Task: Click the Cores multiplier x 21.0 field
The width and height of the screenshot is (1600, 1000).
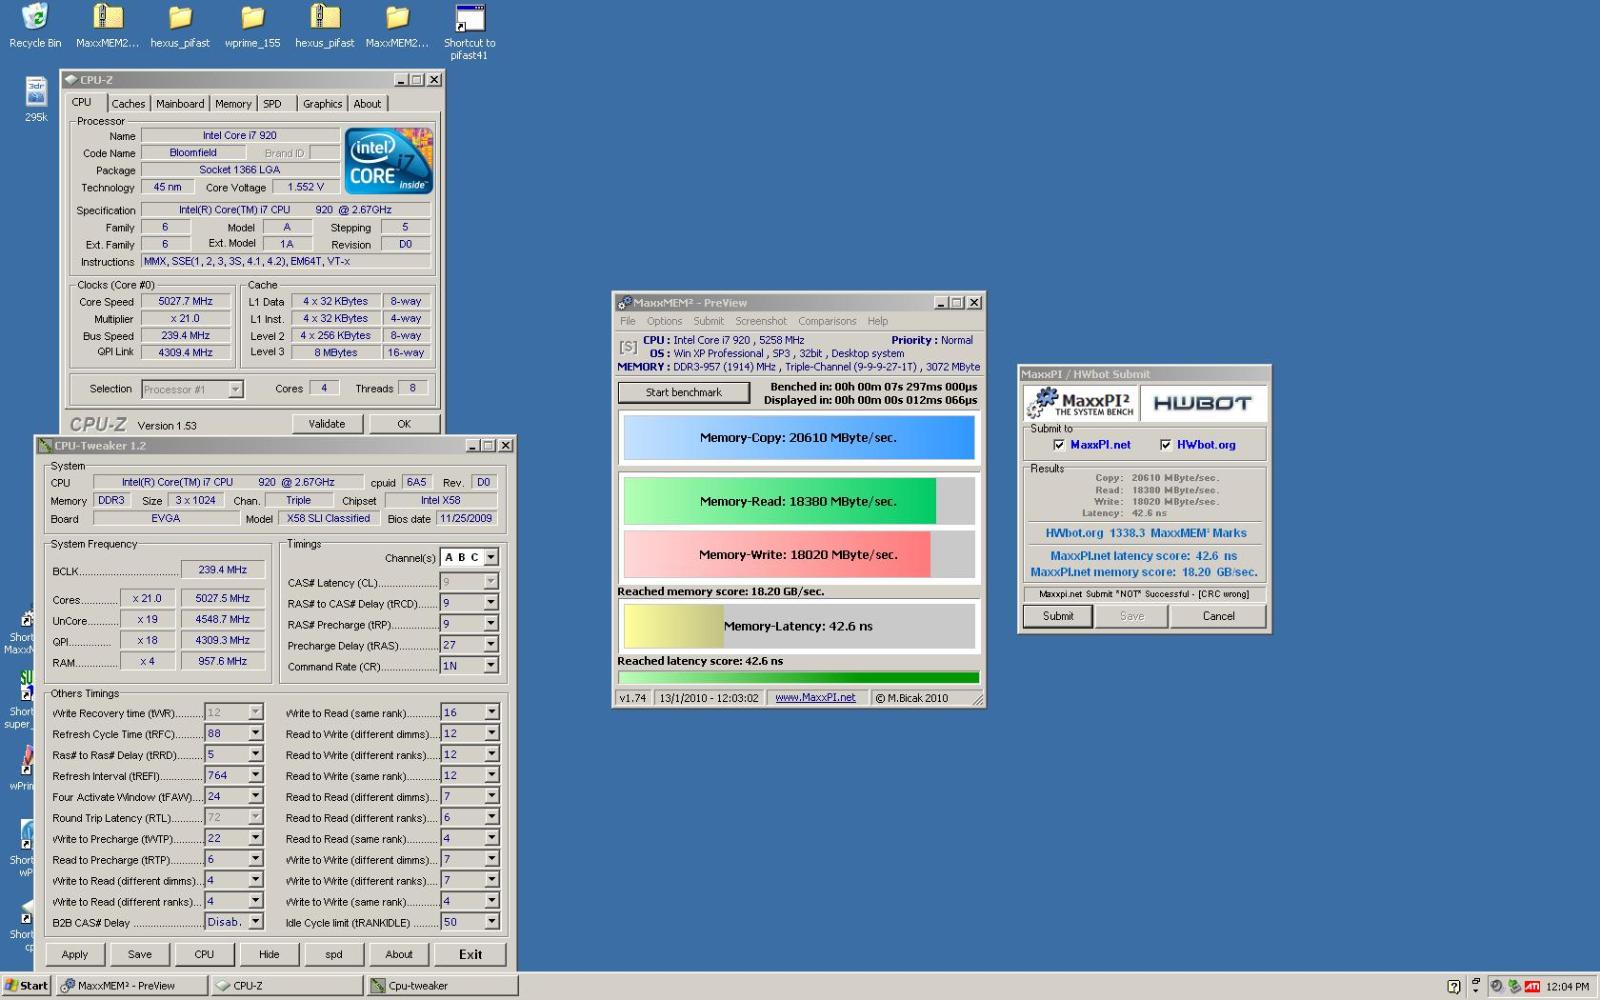Action: (147, 598)
